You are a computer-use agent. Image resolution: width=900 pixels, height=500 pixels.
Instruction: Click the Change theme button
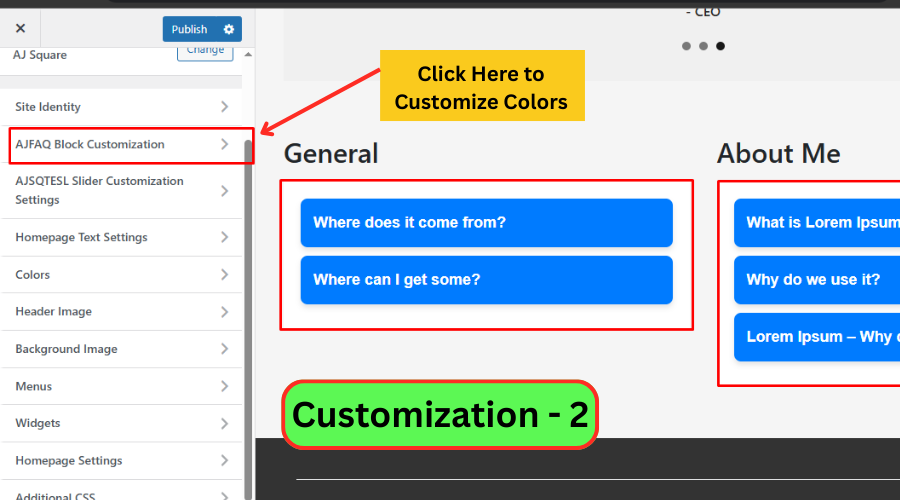pyautogui.click(x=205, y=52)
